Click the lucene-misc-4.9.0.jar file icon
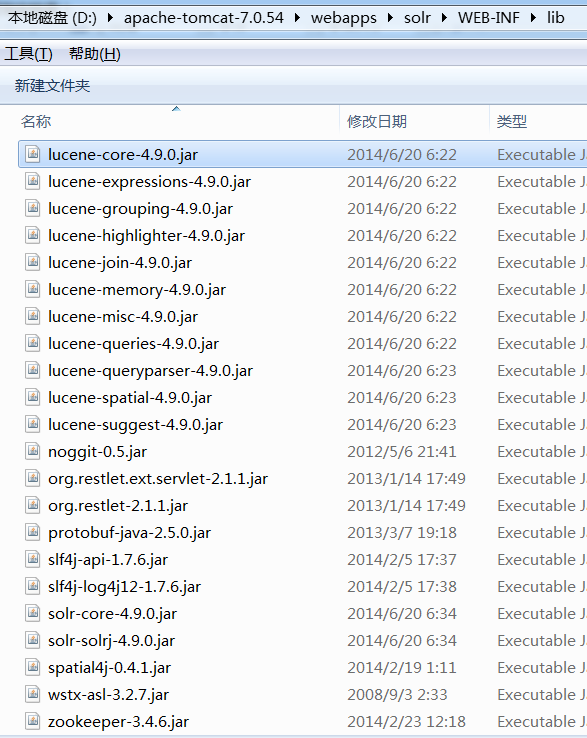 coord(32,316)
